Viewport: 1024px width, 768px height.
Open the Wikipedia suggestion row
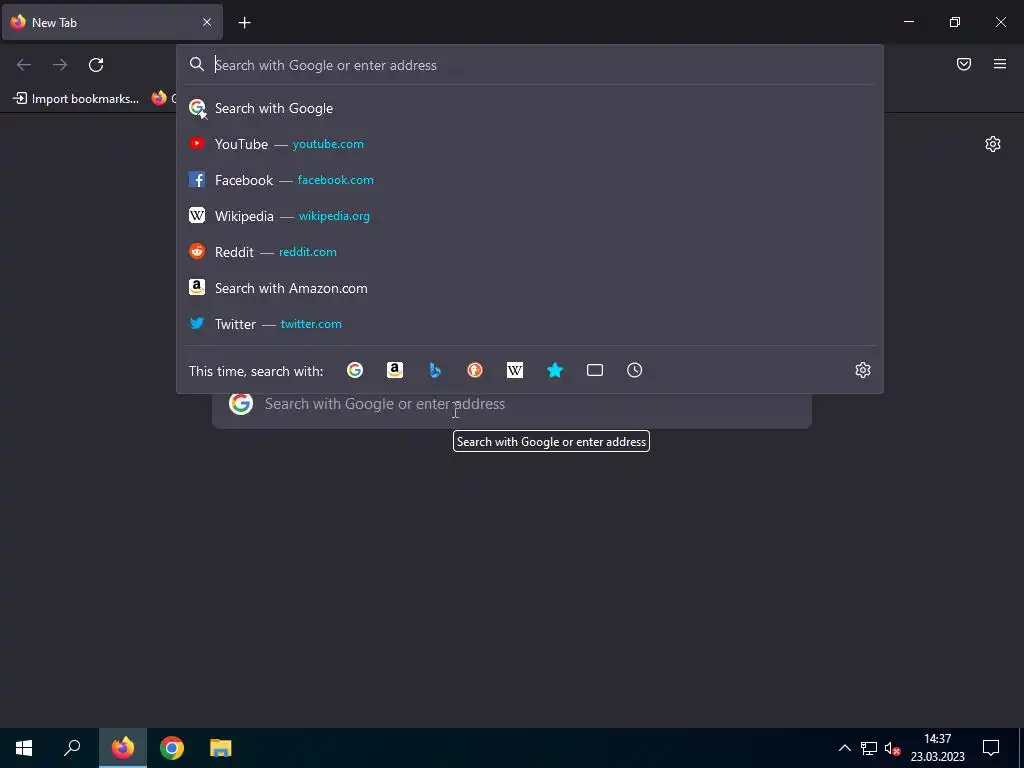[530, 216]
